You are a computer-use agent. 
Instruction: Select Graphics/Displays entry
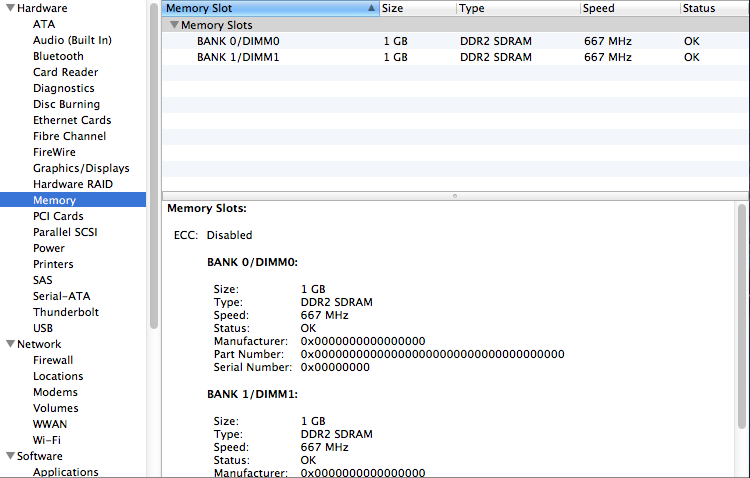click(x=81, y=168)
